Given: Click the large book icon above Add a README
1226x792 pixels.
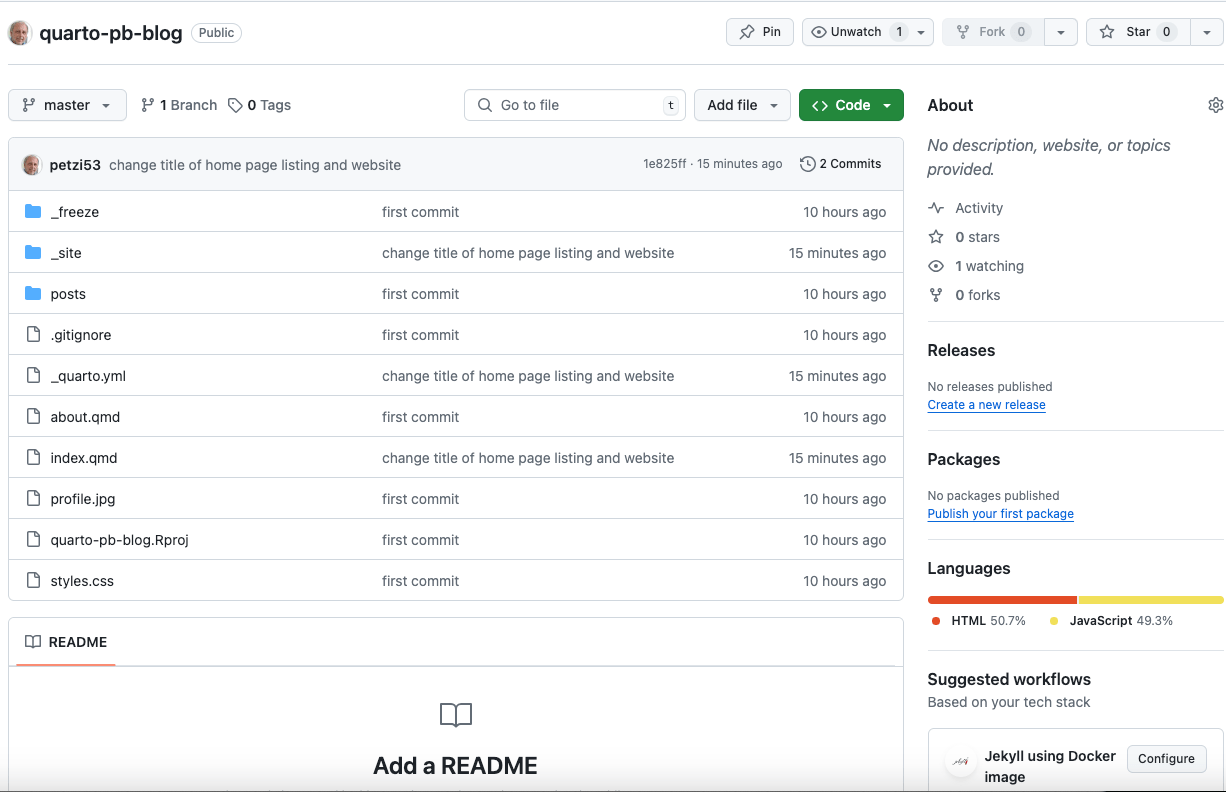Looking at the screenshot, I should click(x=456, y=715).
